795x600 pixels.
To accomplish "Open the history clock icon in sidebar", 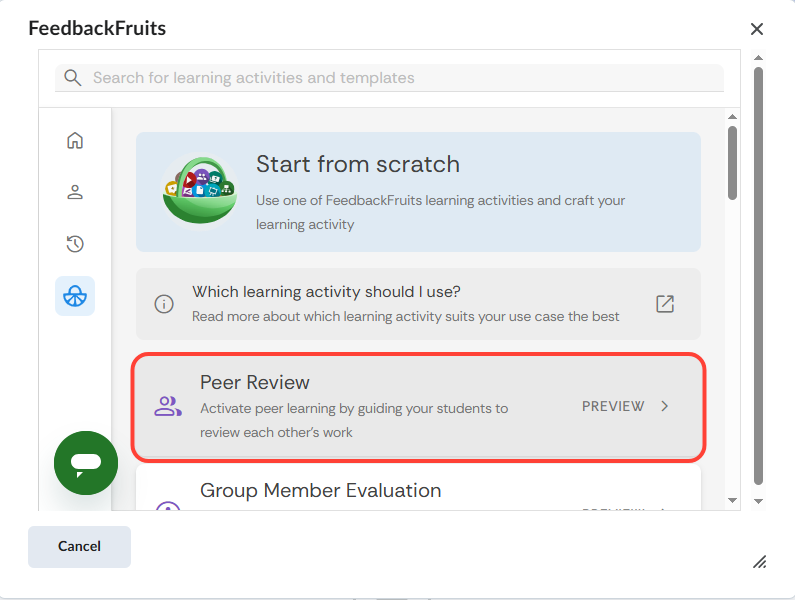I will [75, 244].
